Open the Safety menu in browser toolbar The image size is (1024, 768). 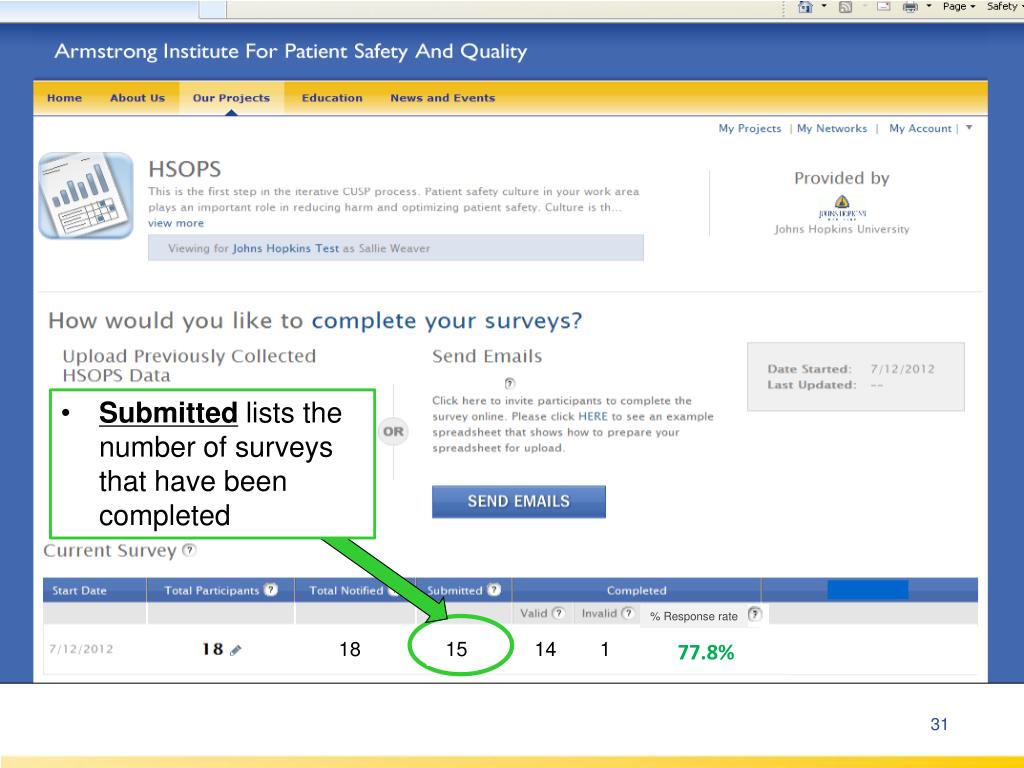[1005, 6]
